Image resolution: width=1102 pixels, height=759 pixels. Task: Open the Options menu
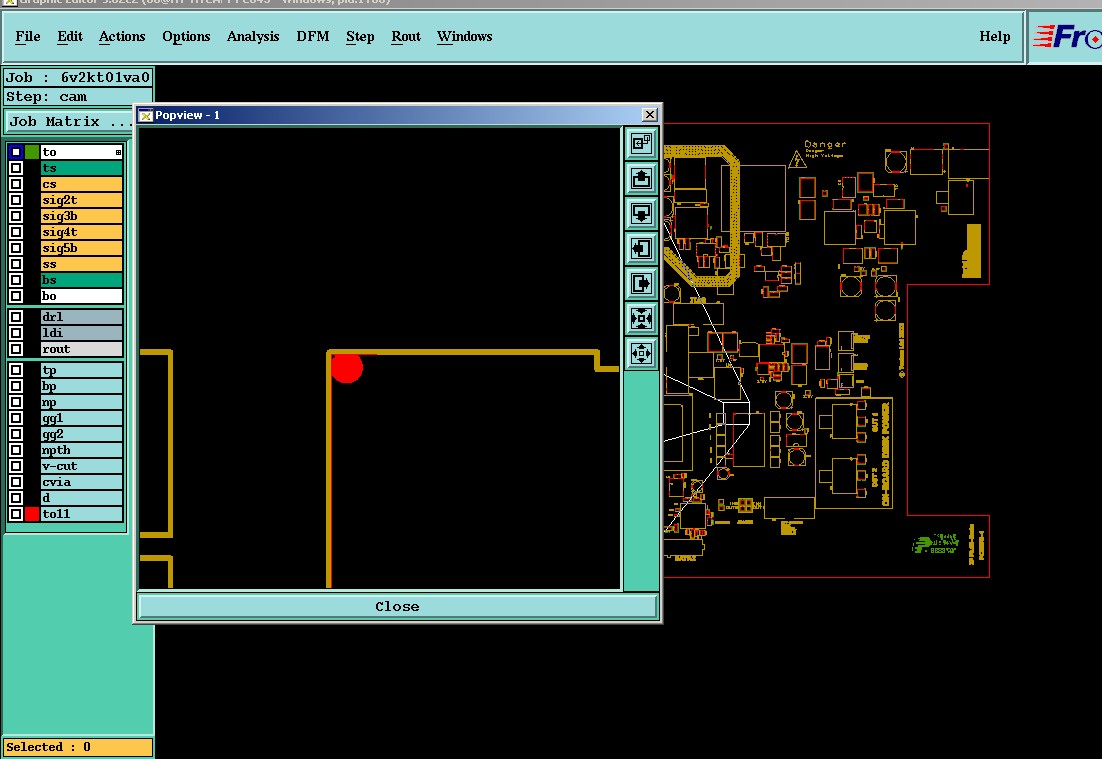[x=186, y=37]
